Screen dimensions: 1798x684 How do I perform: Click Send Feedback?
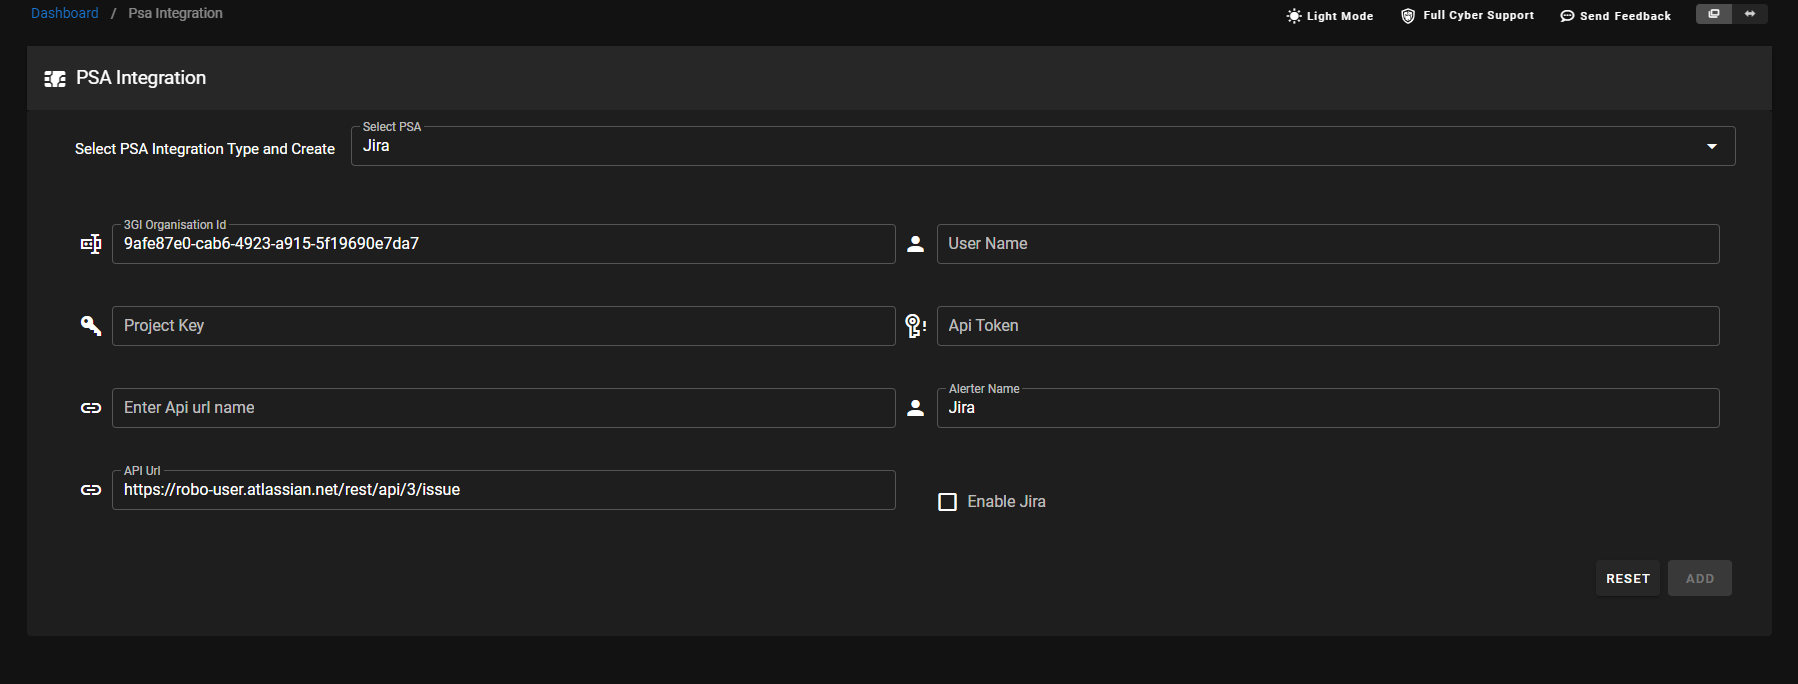click(x=1615, y=16)
